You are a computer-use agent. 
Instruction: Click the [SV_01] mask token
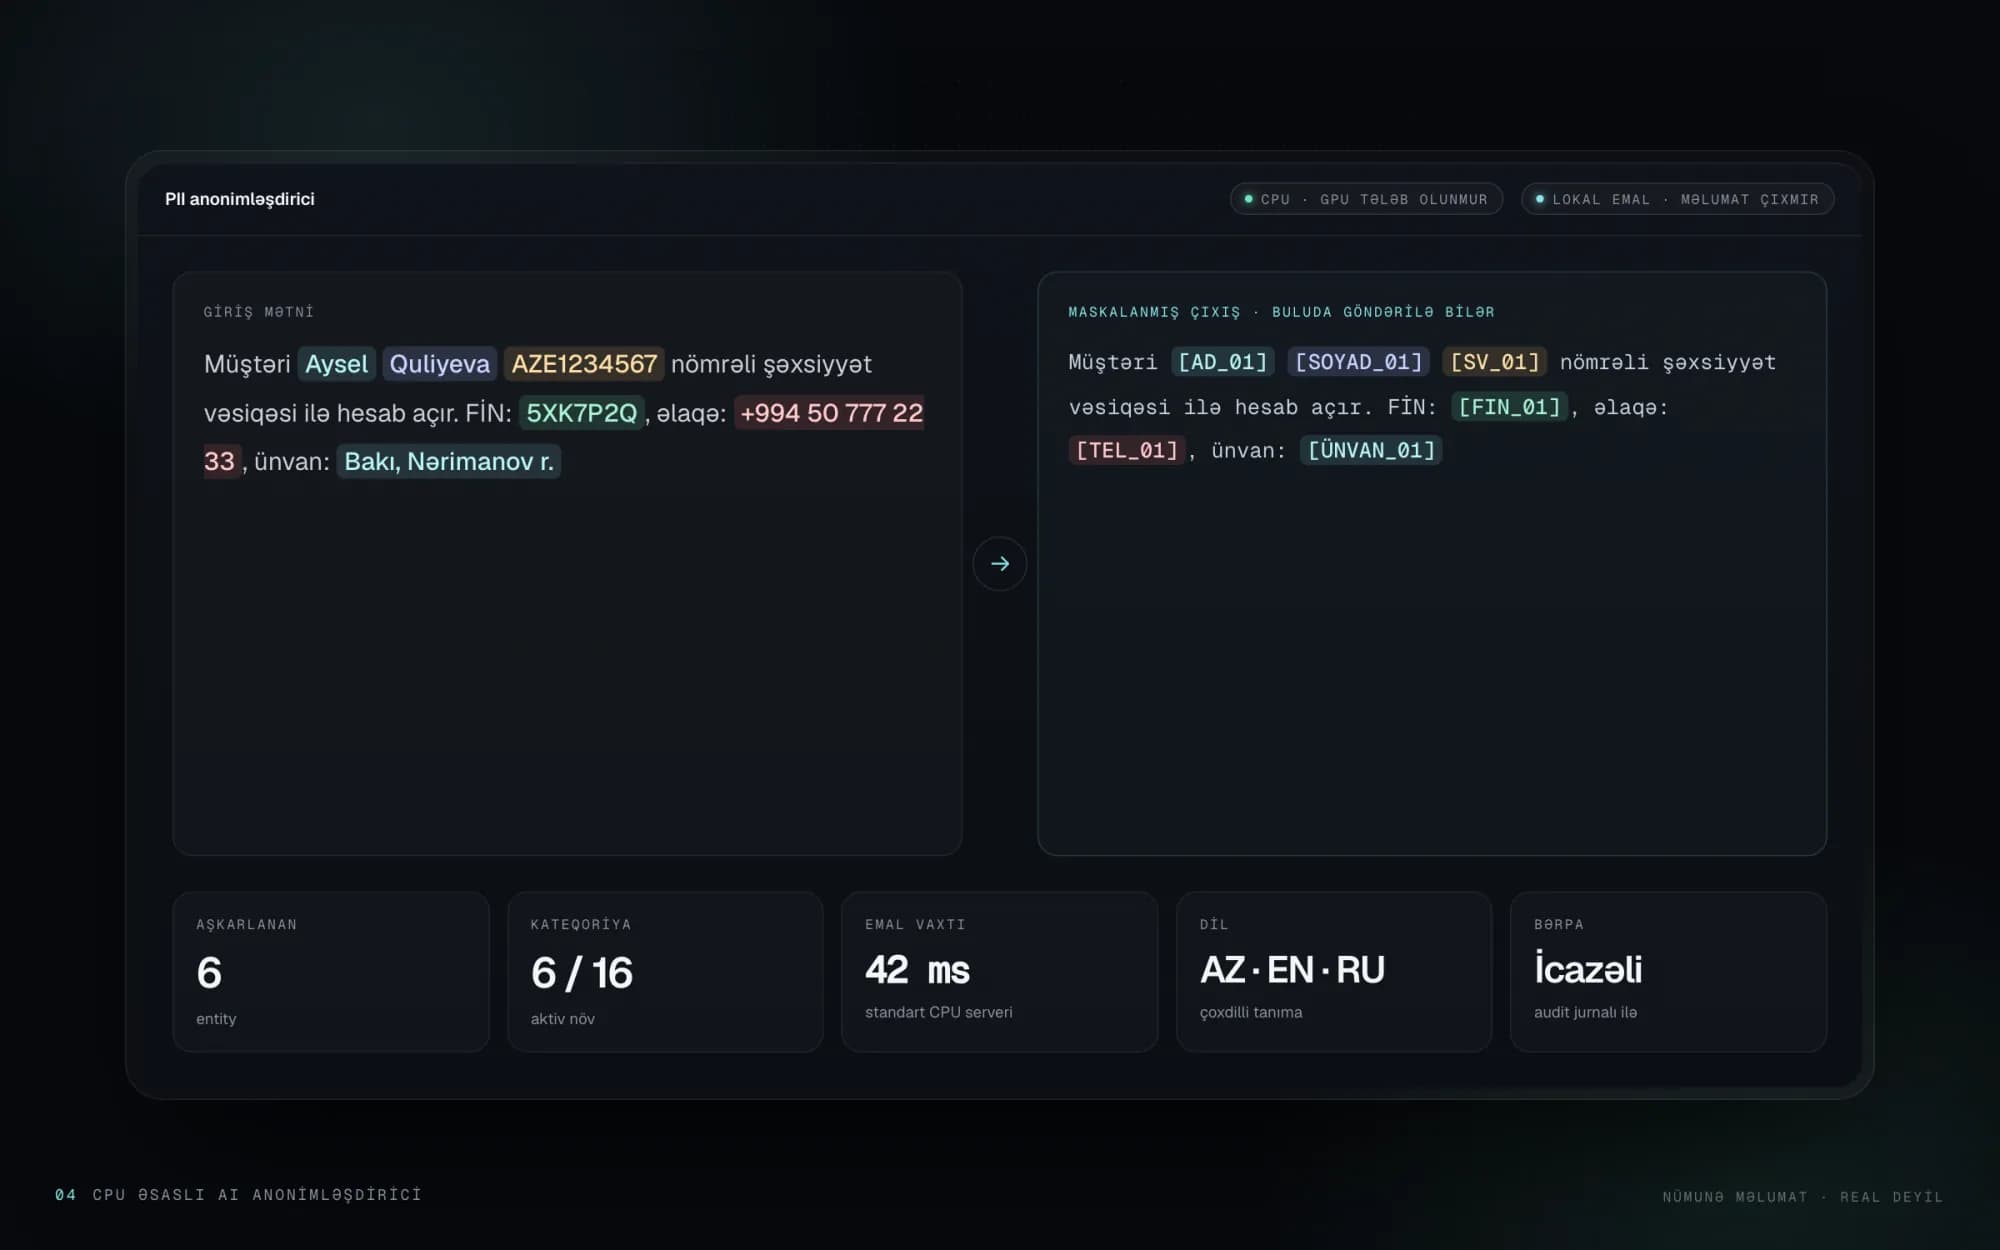coord(1495,362)
